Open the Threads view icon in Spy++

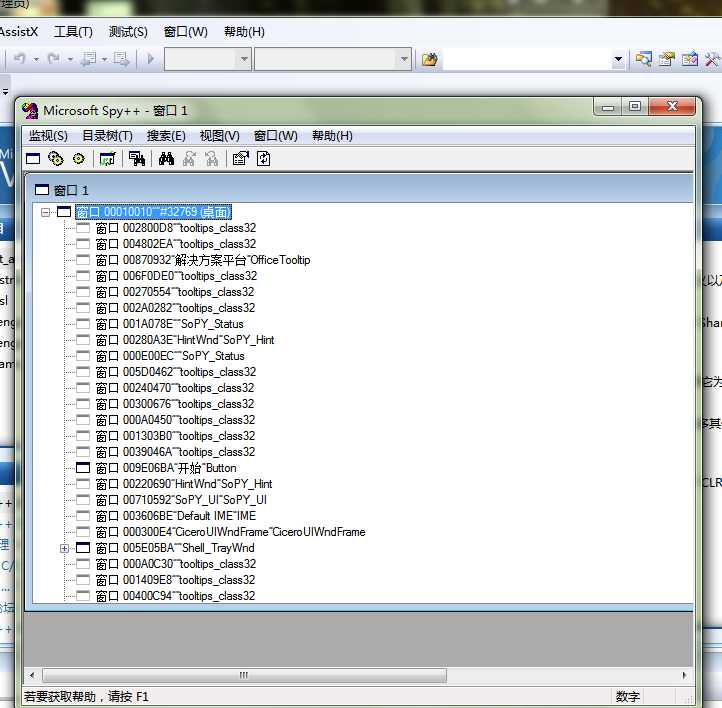tap(79, 159)
